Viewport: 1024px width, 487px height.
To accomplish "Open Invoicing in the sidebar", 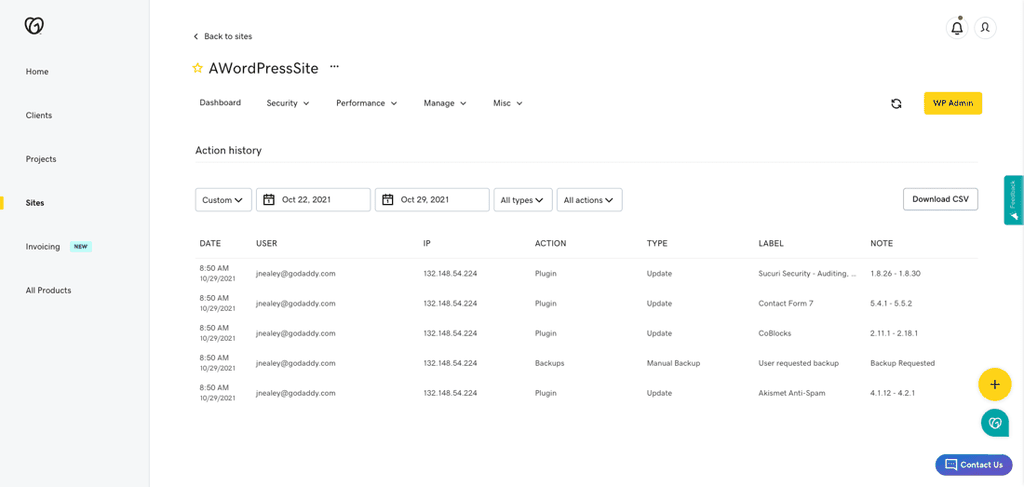I will pos(43,246).
